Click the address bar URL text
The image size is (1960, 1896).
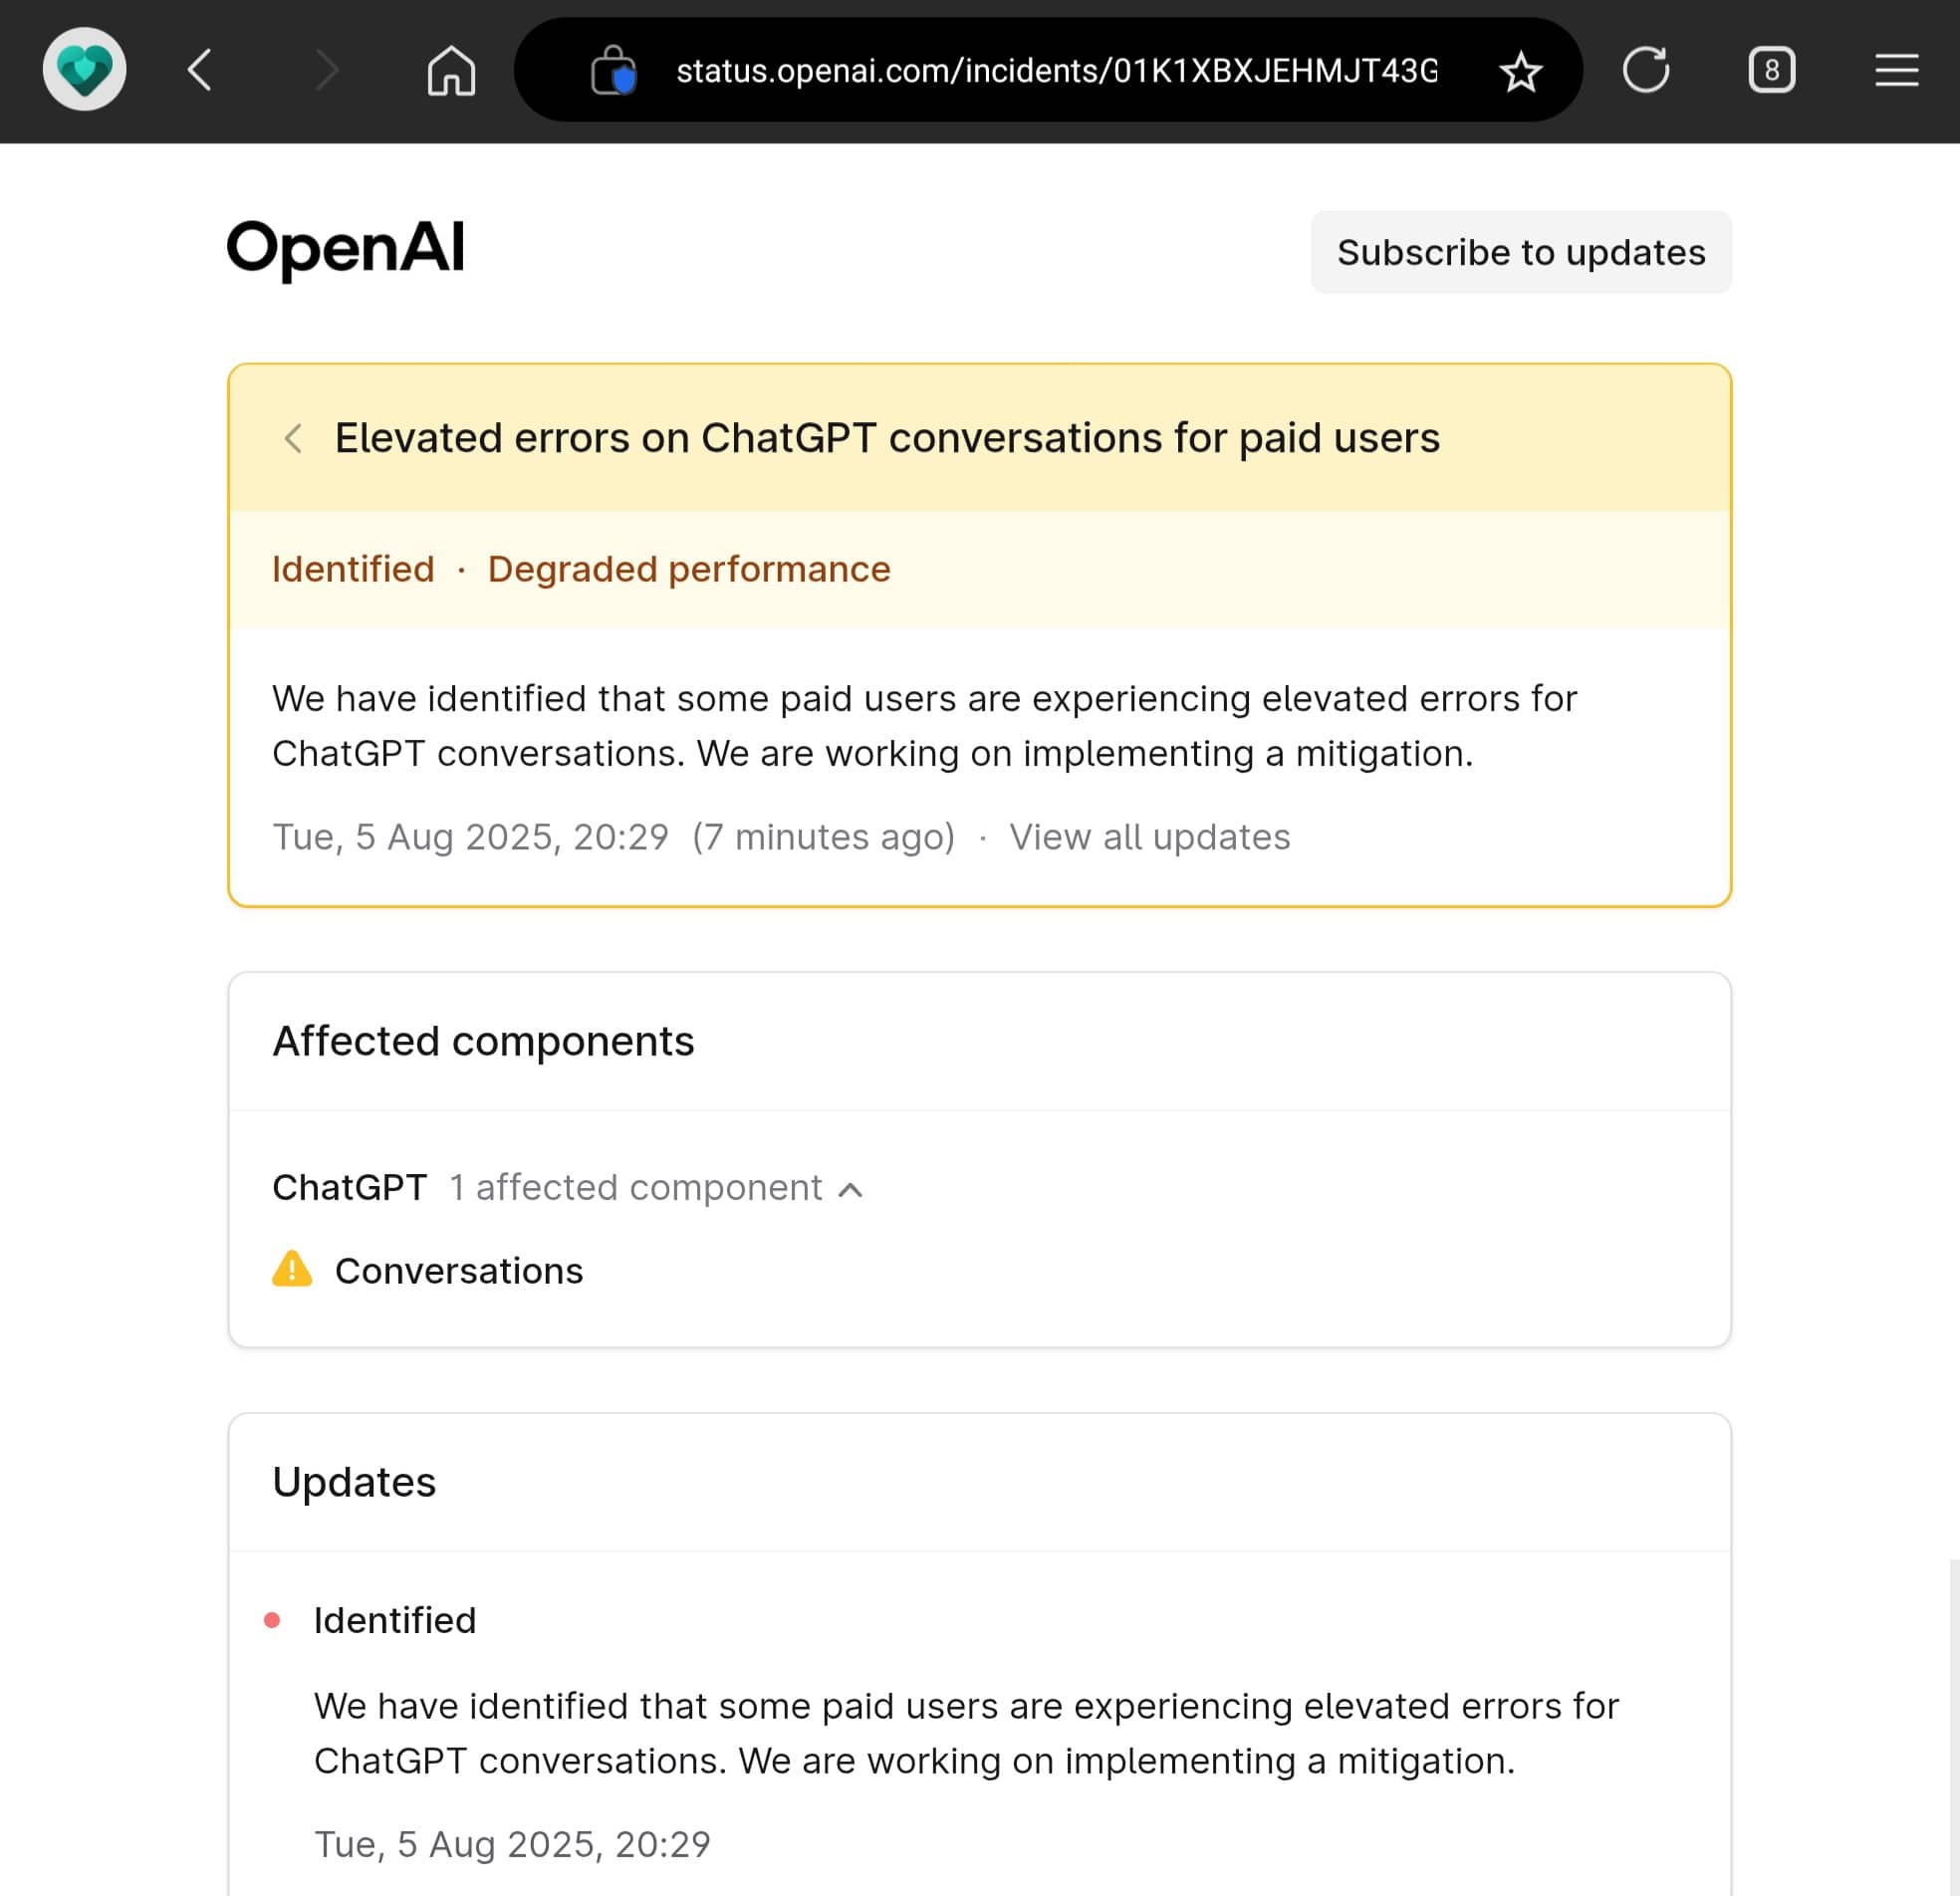click(1056, 71)
